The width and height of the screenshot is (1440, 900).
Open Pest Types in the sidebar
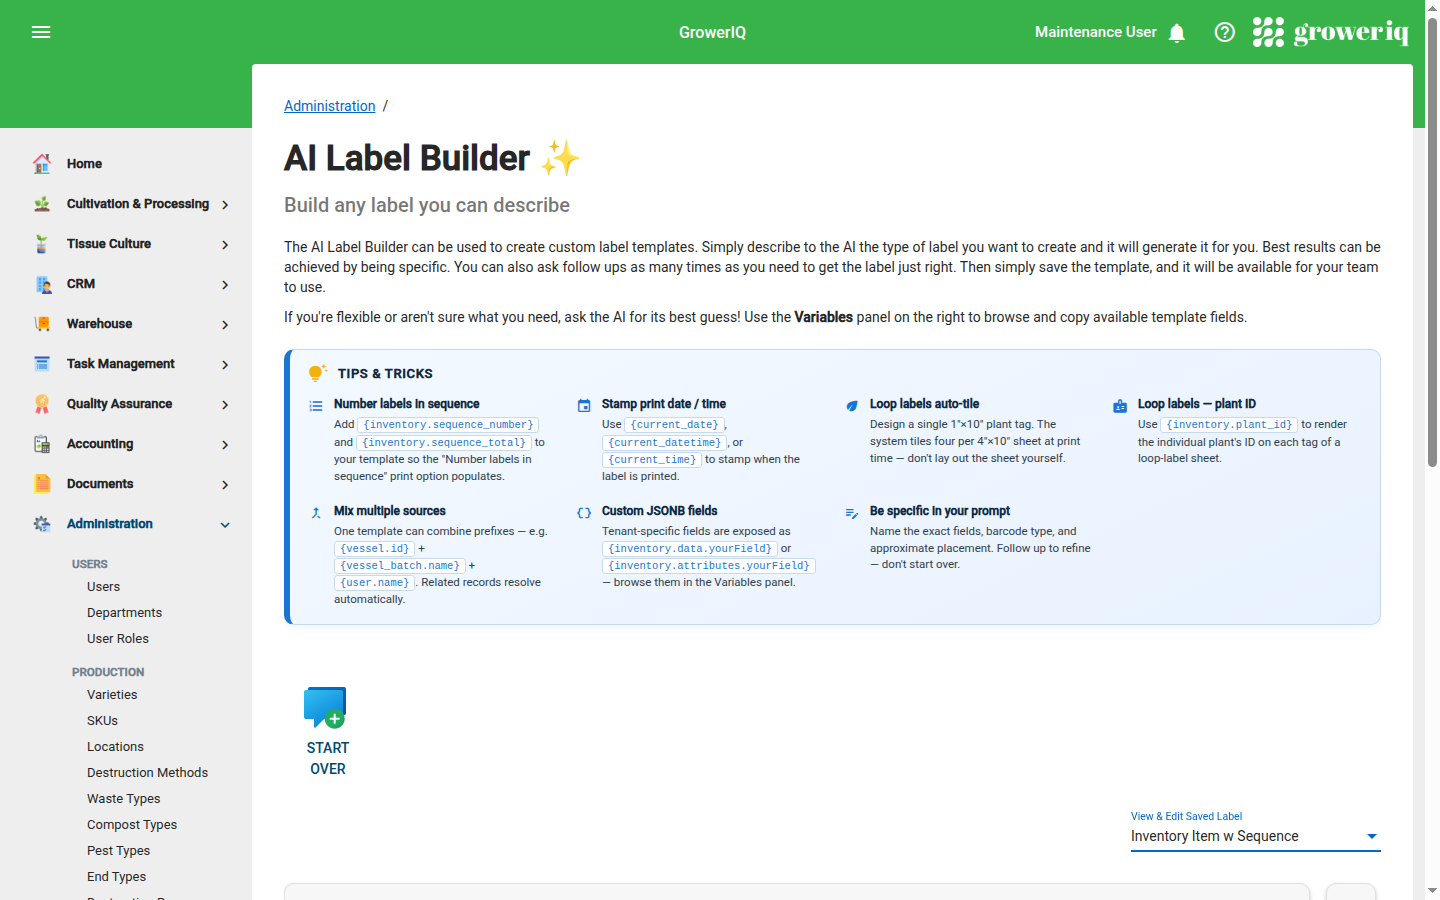tap(118, 851)
